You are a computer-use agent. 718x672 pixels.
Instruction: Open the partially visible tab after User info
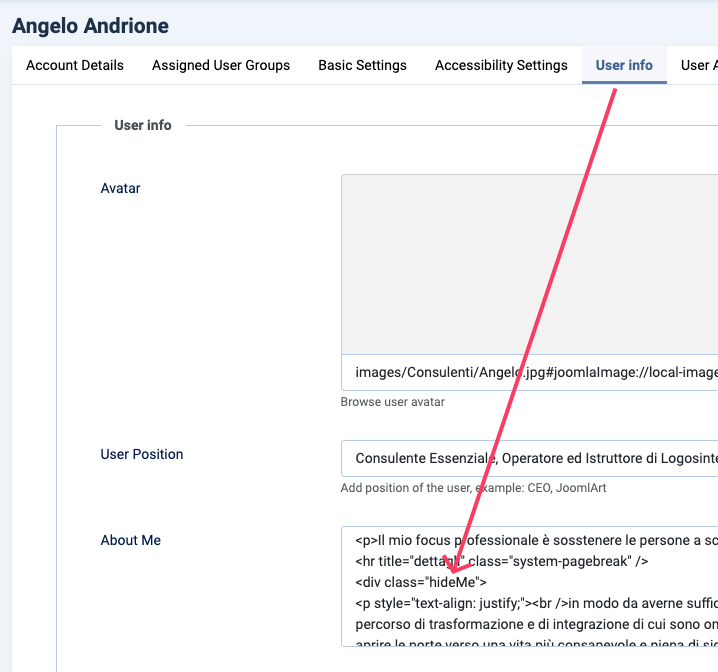pos(698,65)
